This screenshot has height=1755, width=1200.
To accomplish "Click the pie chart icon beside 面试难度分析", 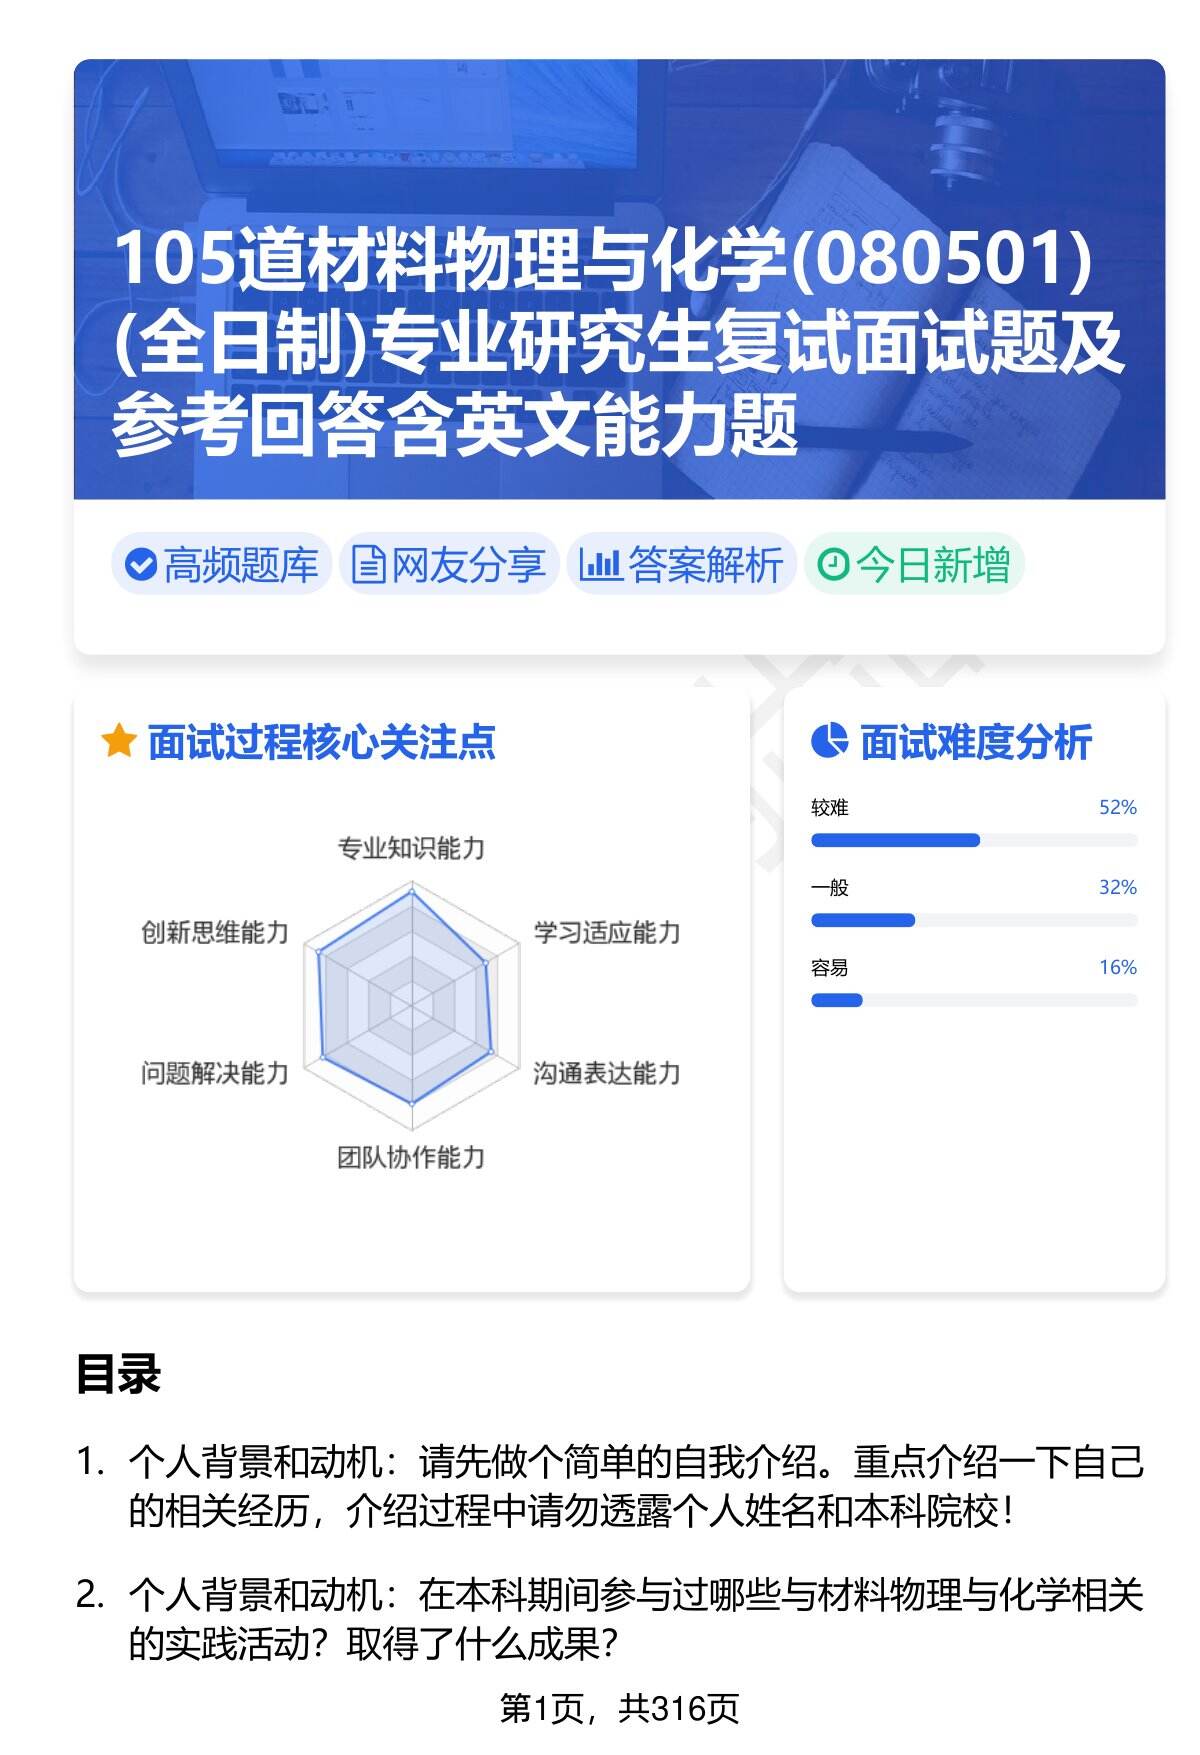I will point(829,742).
